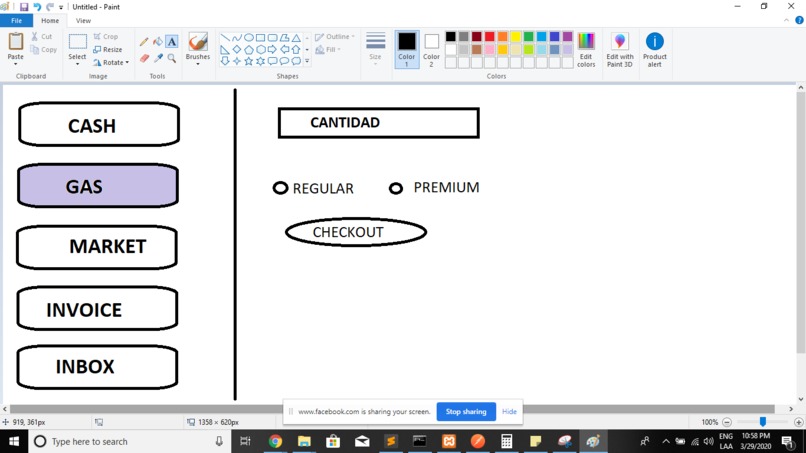
Task: Open the File menu
Action: (x=16, y=21)
